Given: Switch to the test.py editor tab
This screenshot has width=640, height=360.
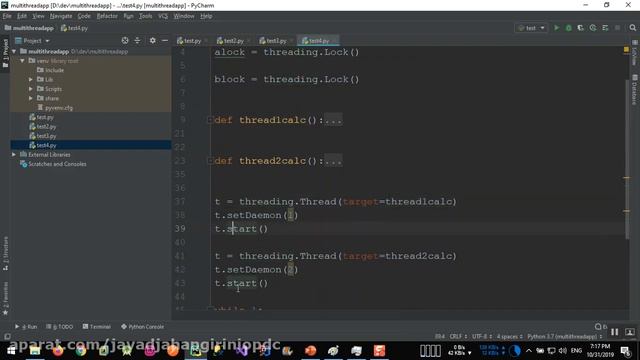Looking at the screenshot, I should pyautogui.click(x=192, y=41).
